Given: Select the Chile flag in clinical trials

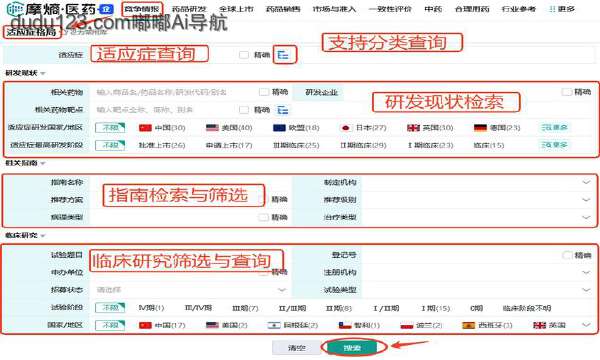Looking at the screenshot, I should coord(345,326).
